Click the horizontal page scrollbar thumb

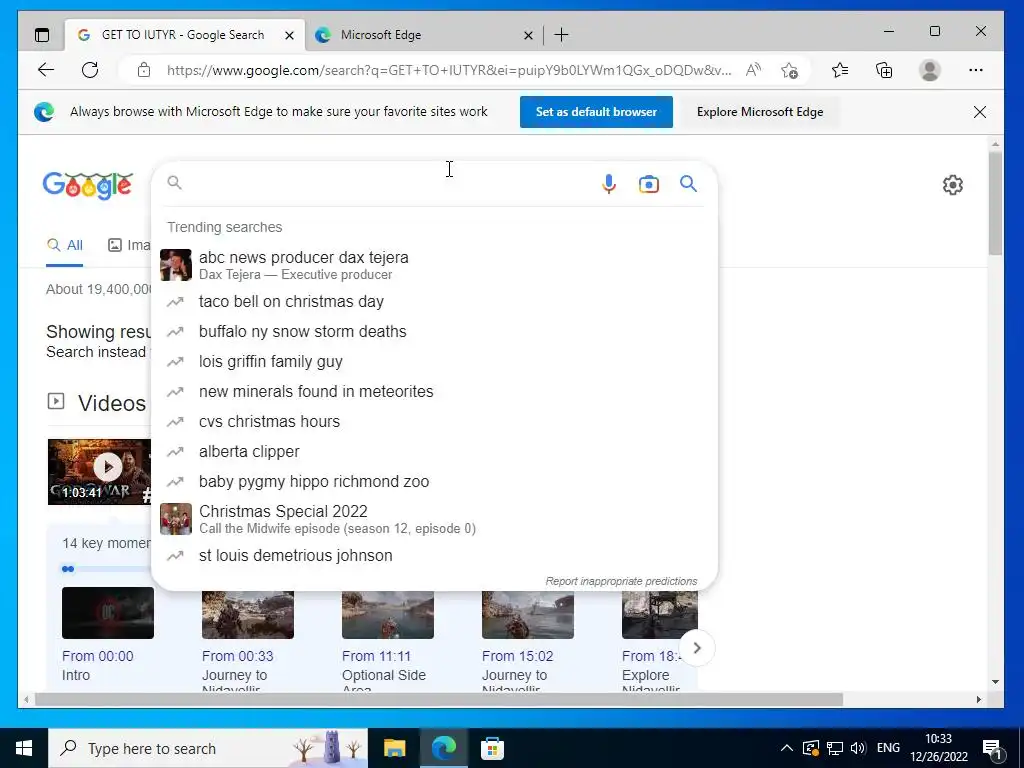click(438, 699)
